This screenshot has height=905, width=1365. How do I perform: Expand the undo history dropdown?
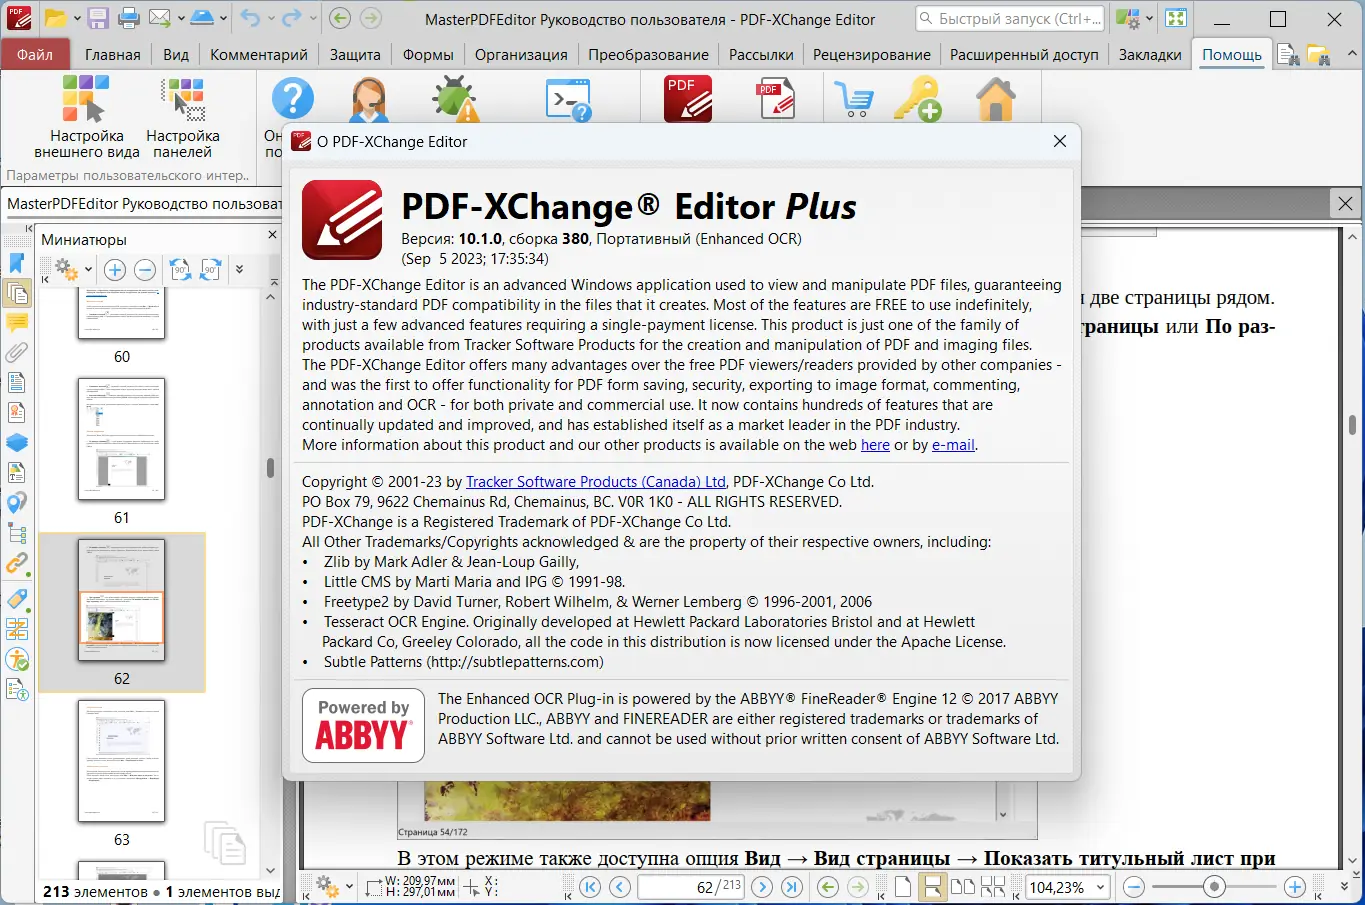tap(270, 18)
